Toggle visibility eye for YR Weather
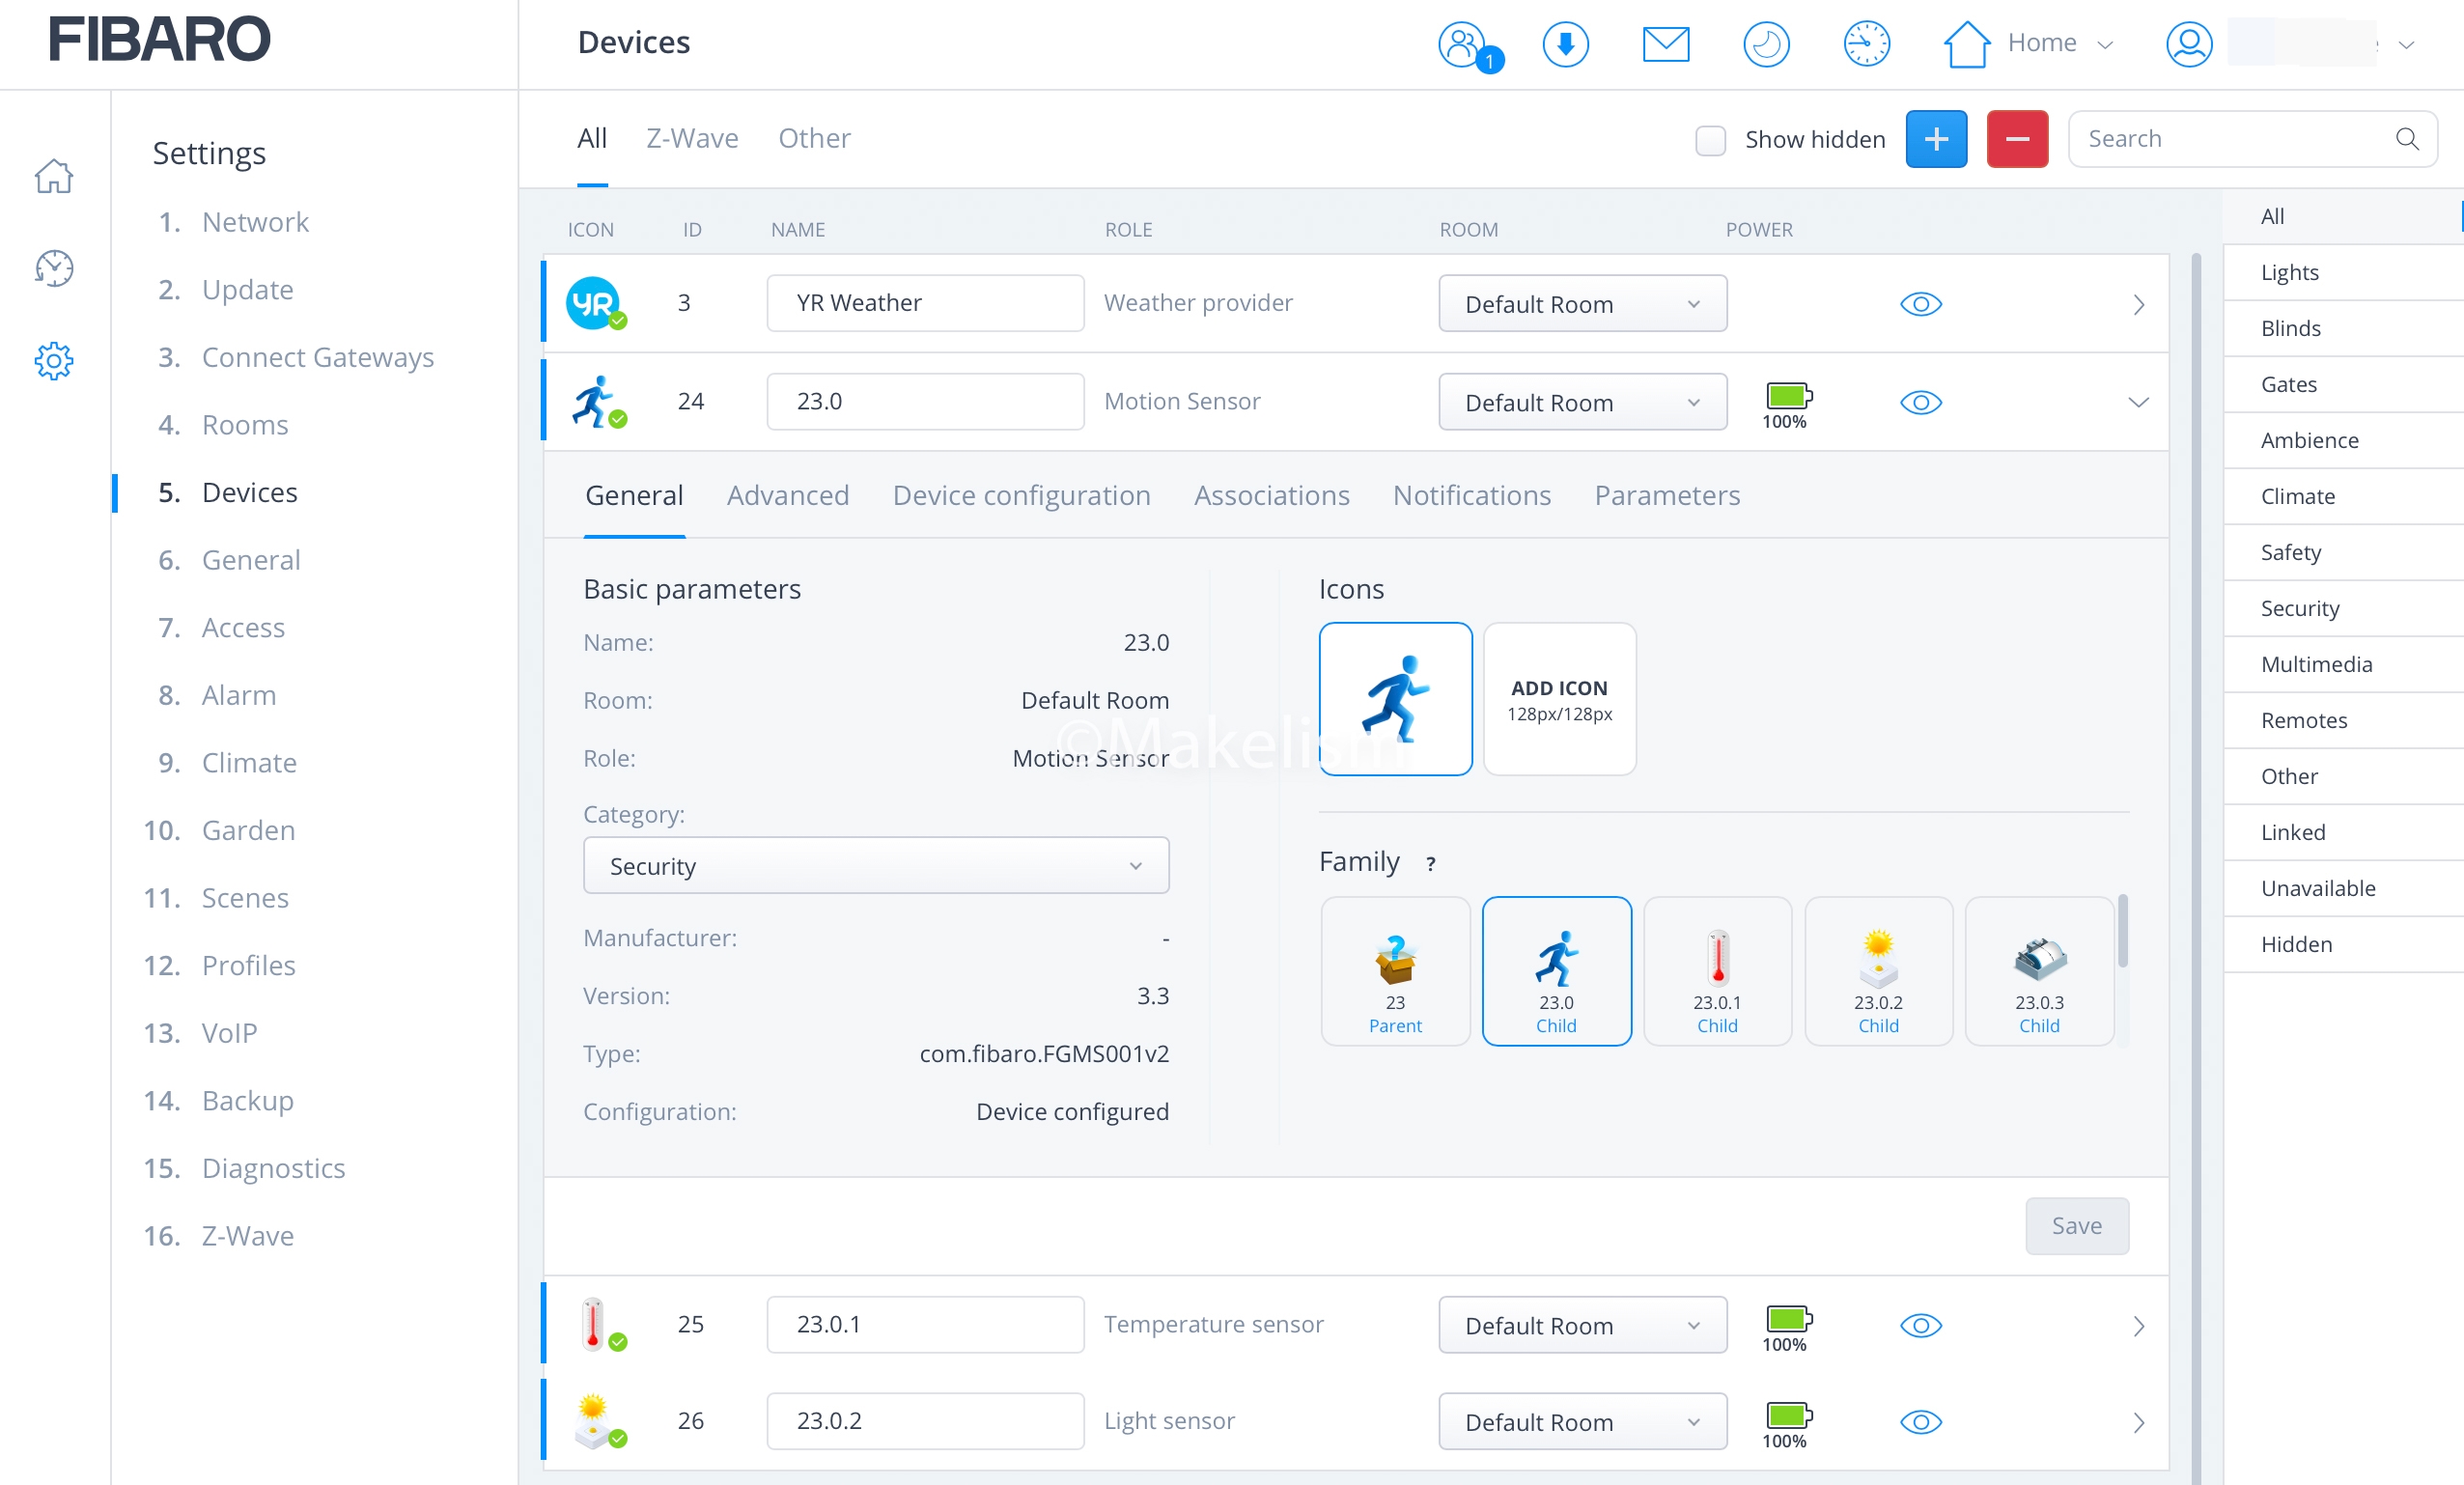Viewport: 2464px width, 1485px height. pos(1920,304)
